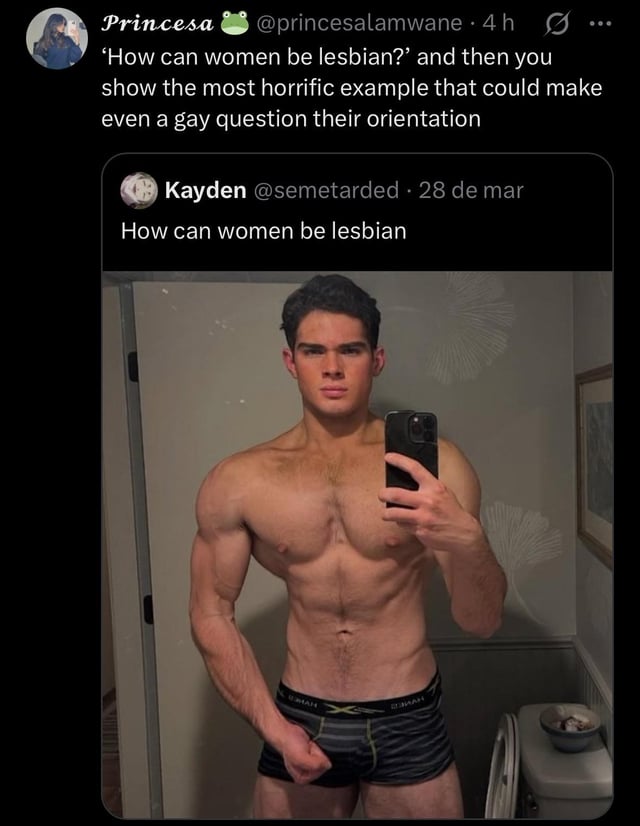This screenshot has height=826, width=640.
Task: Open the three-dot more options menu
Action: tap(600, 24)
